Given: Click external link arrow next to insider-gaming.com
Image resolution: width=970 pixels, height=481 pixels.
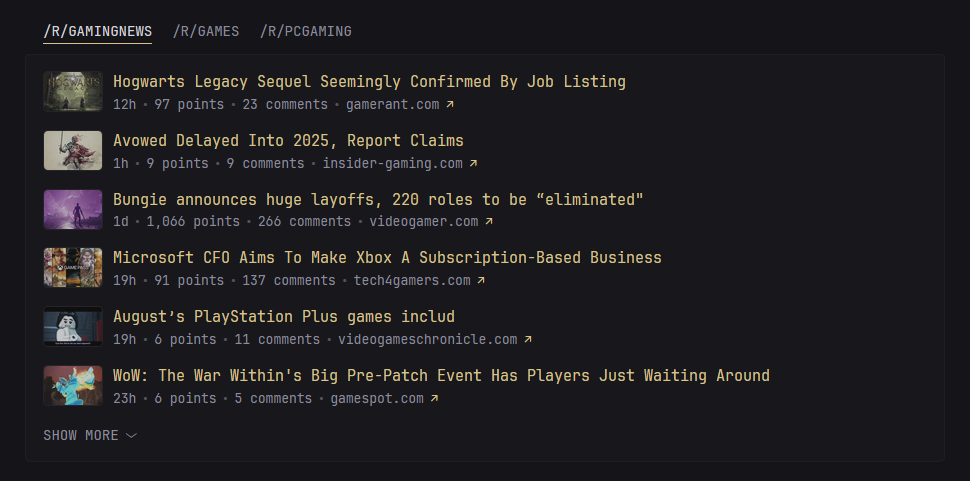Looking at the screenshot, I should 474,163.
